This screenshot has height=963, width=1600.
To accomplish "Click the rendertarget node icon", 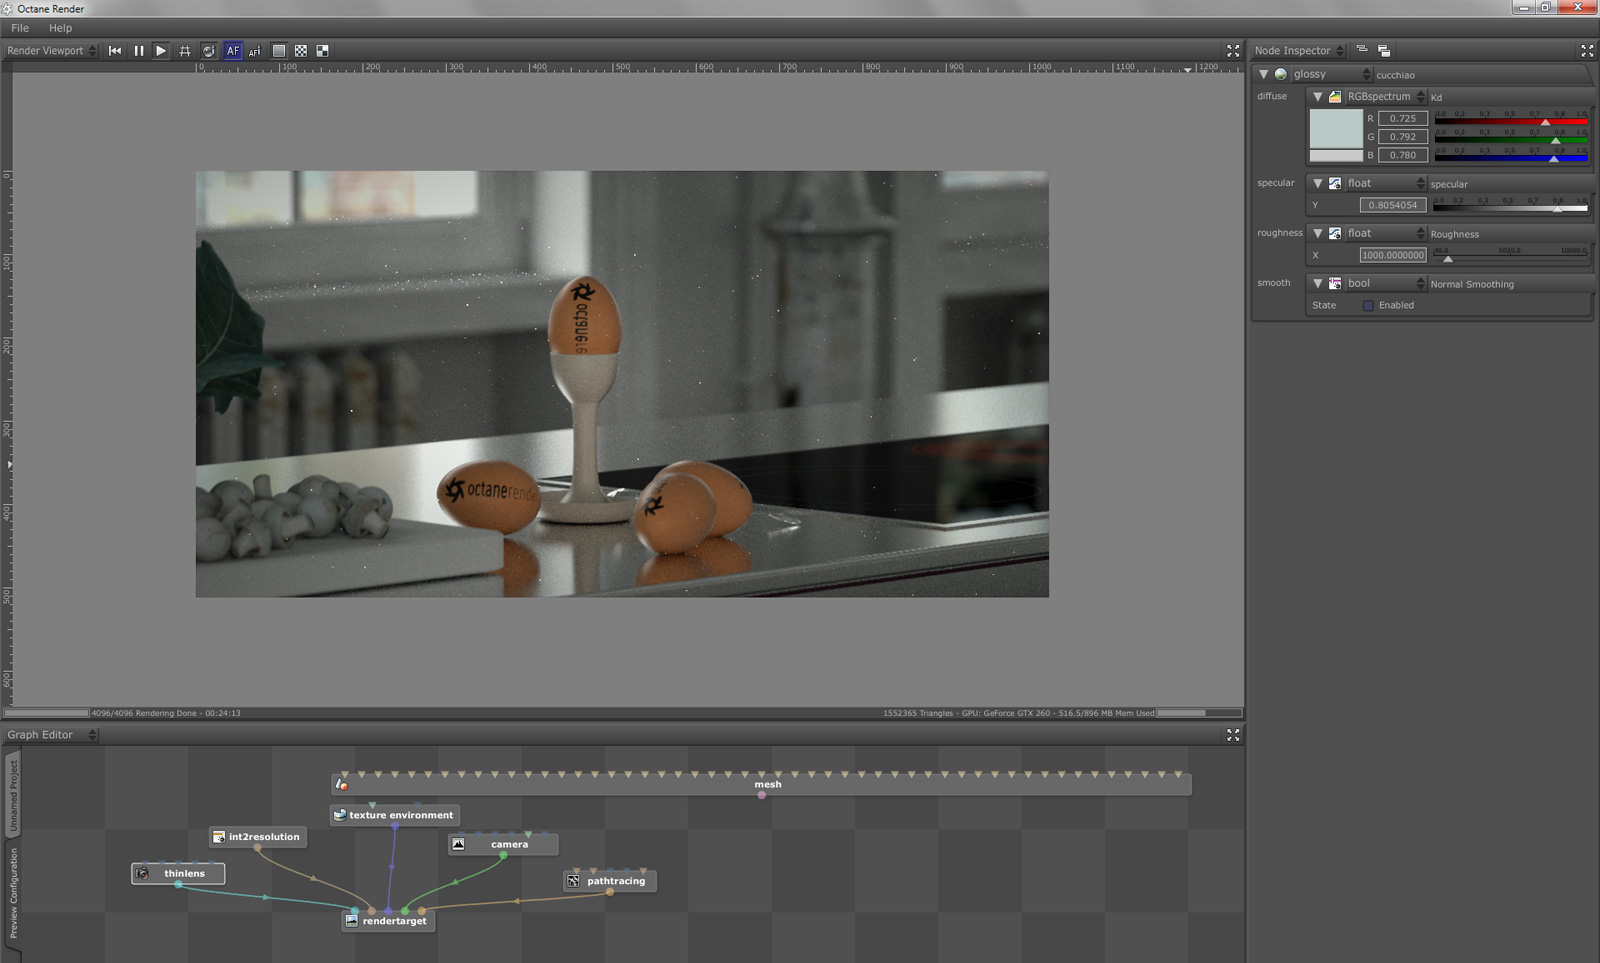I will tap(352, 921).
